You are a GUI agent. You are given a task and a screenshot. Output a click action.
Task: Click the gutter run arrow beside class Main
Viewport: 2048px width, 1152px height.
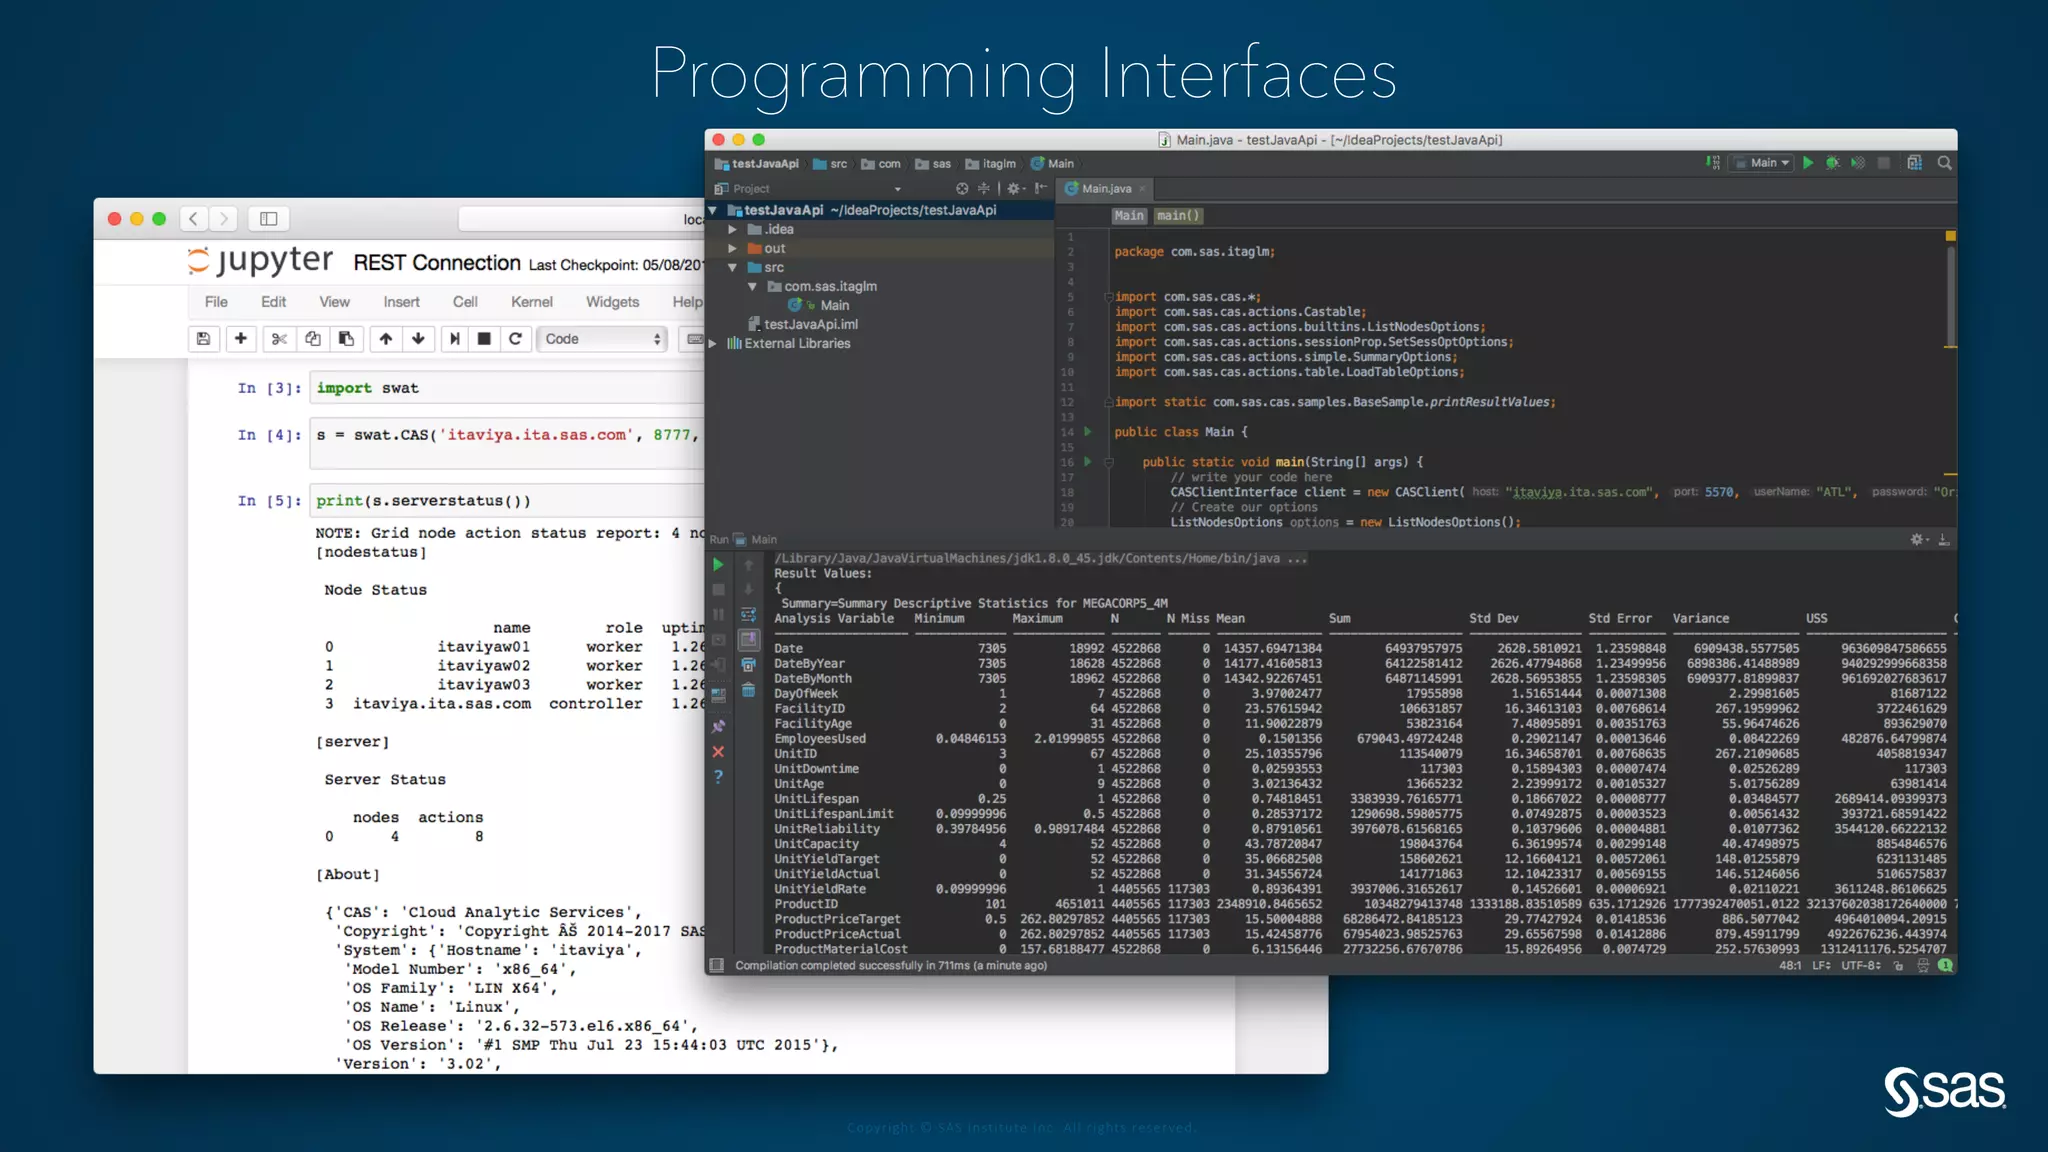click(x=1088, y=432)
